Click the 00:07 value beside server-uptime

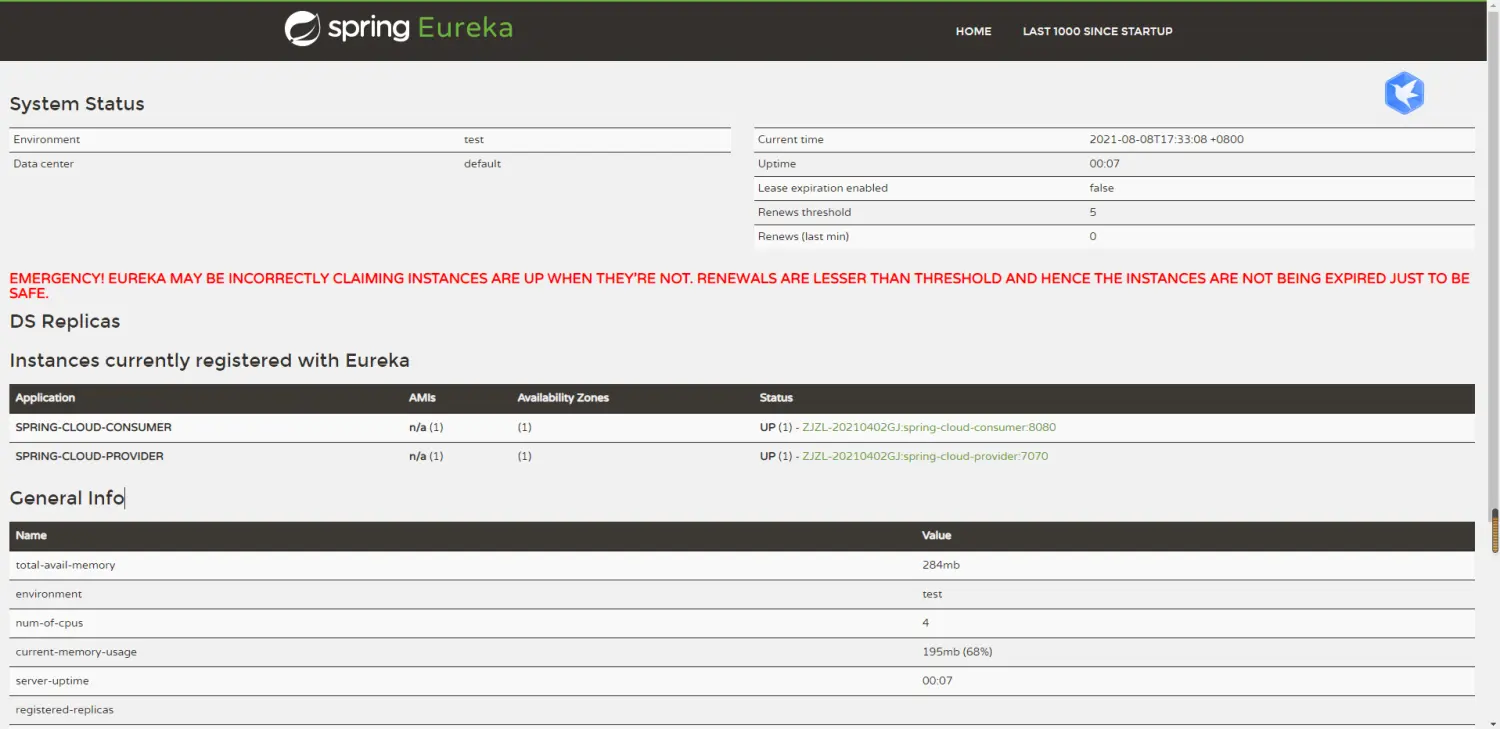937,681
